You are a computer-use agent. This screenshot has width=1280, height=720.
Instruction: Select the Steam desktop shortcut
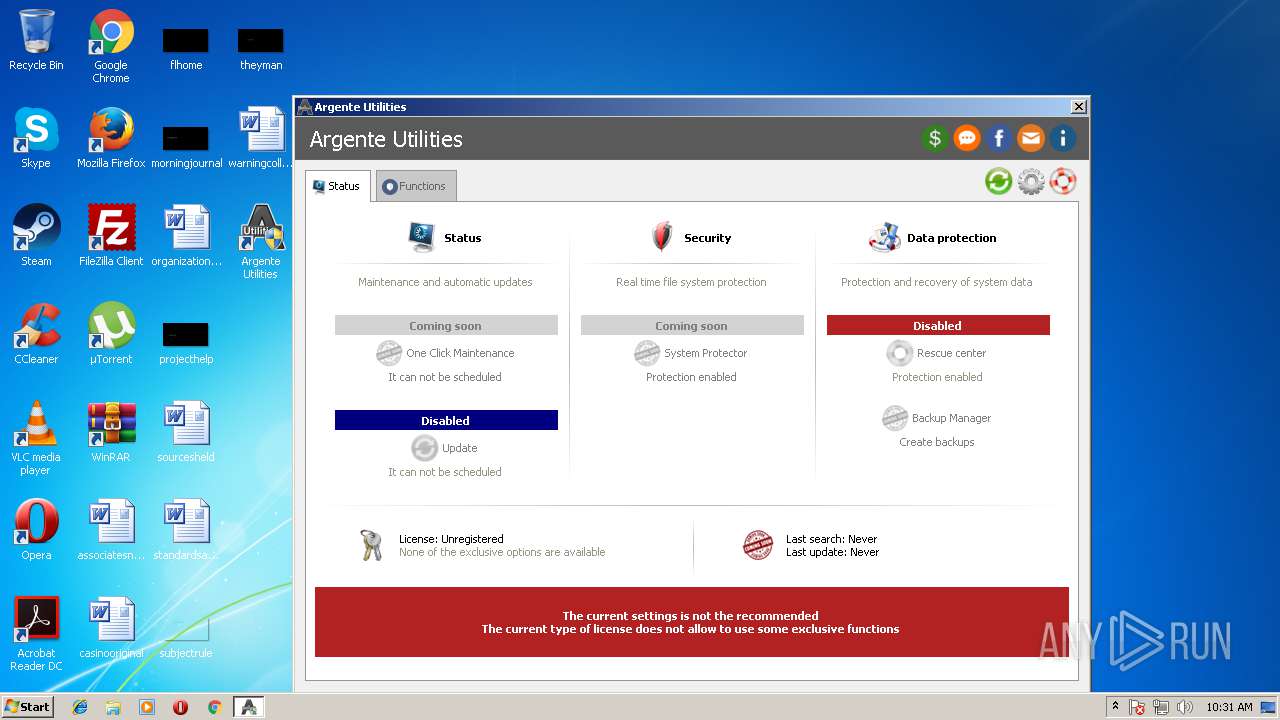[36, 236]
